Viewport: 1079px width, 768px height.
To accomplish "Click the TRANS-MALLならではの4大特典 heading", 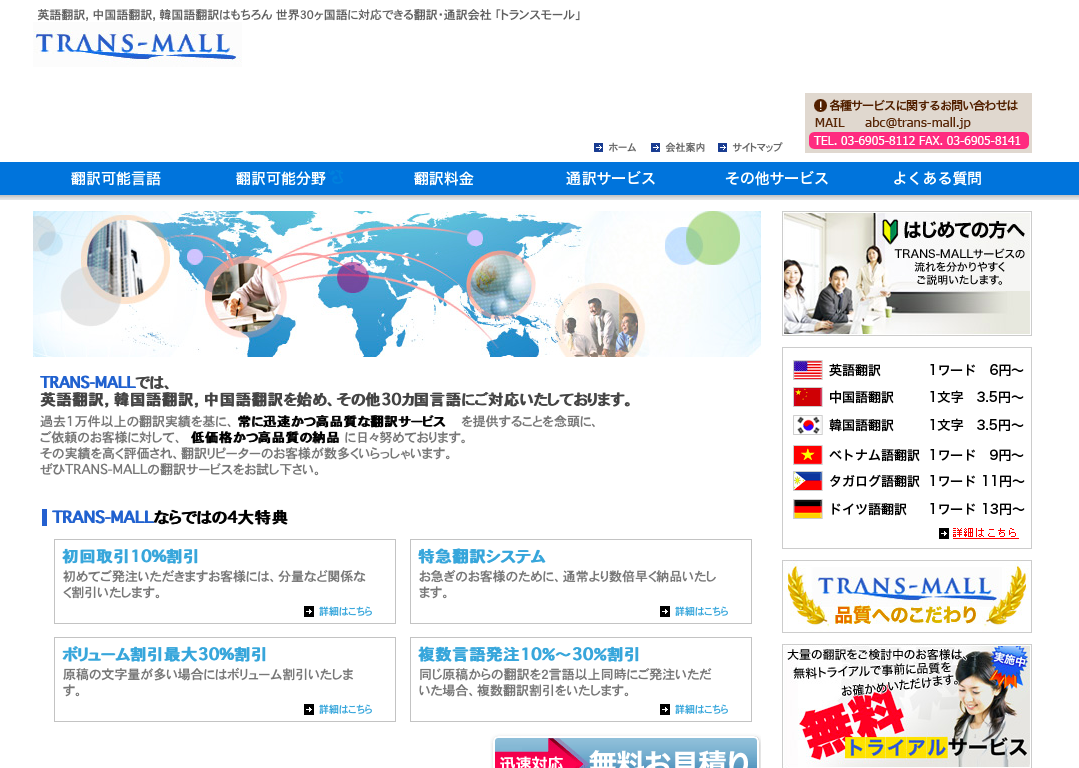I will tap(169, 518).
